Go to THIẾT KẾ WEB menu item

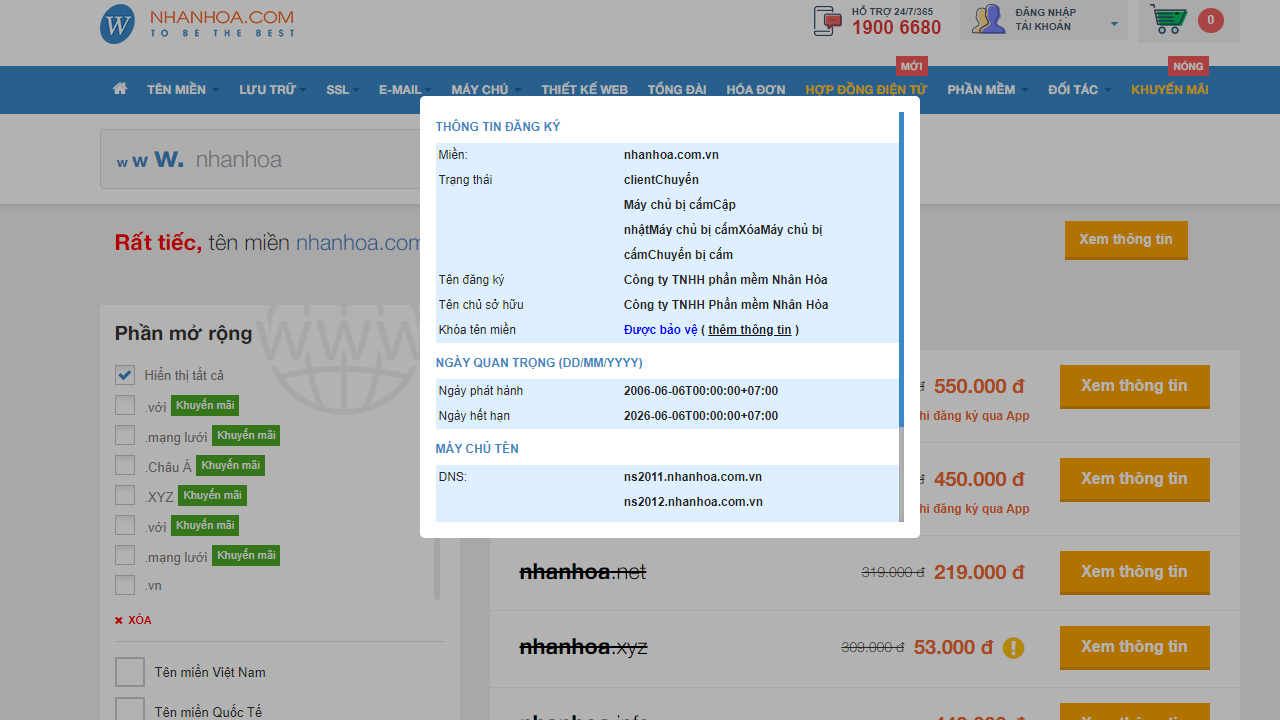[x=584, y=90]
